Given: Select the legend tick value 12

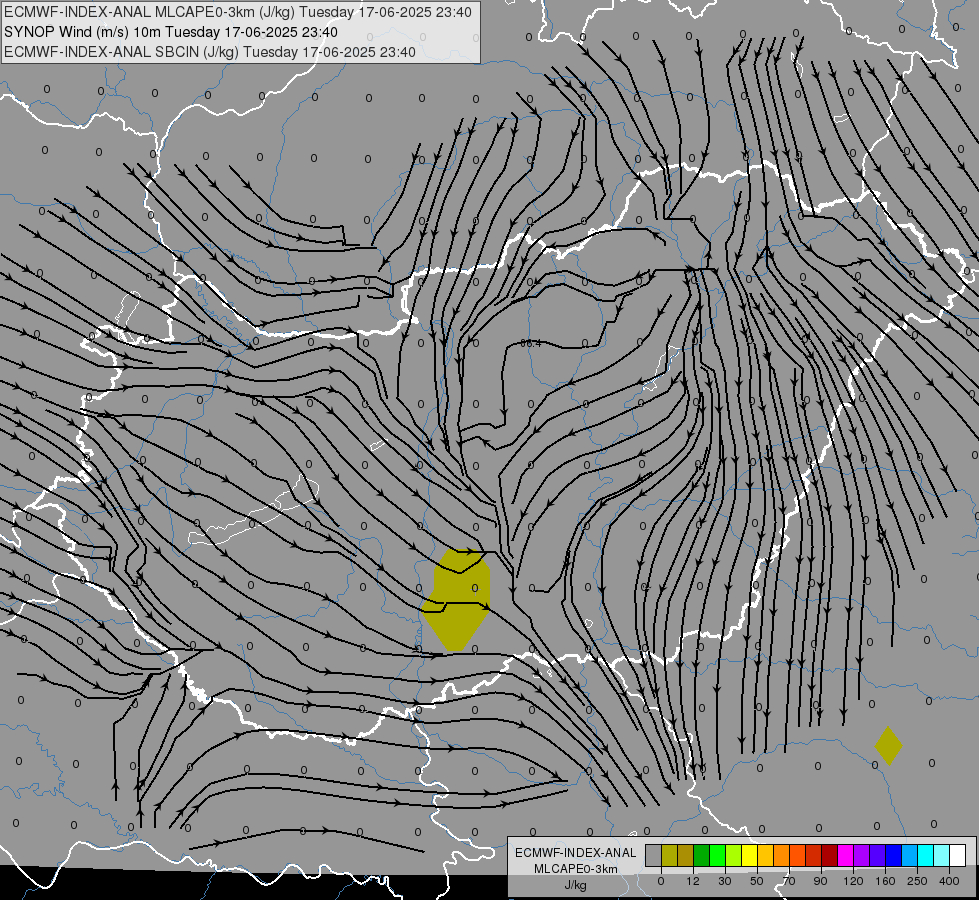Looking at the screenshot, I should [x=693, y=881].
